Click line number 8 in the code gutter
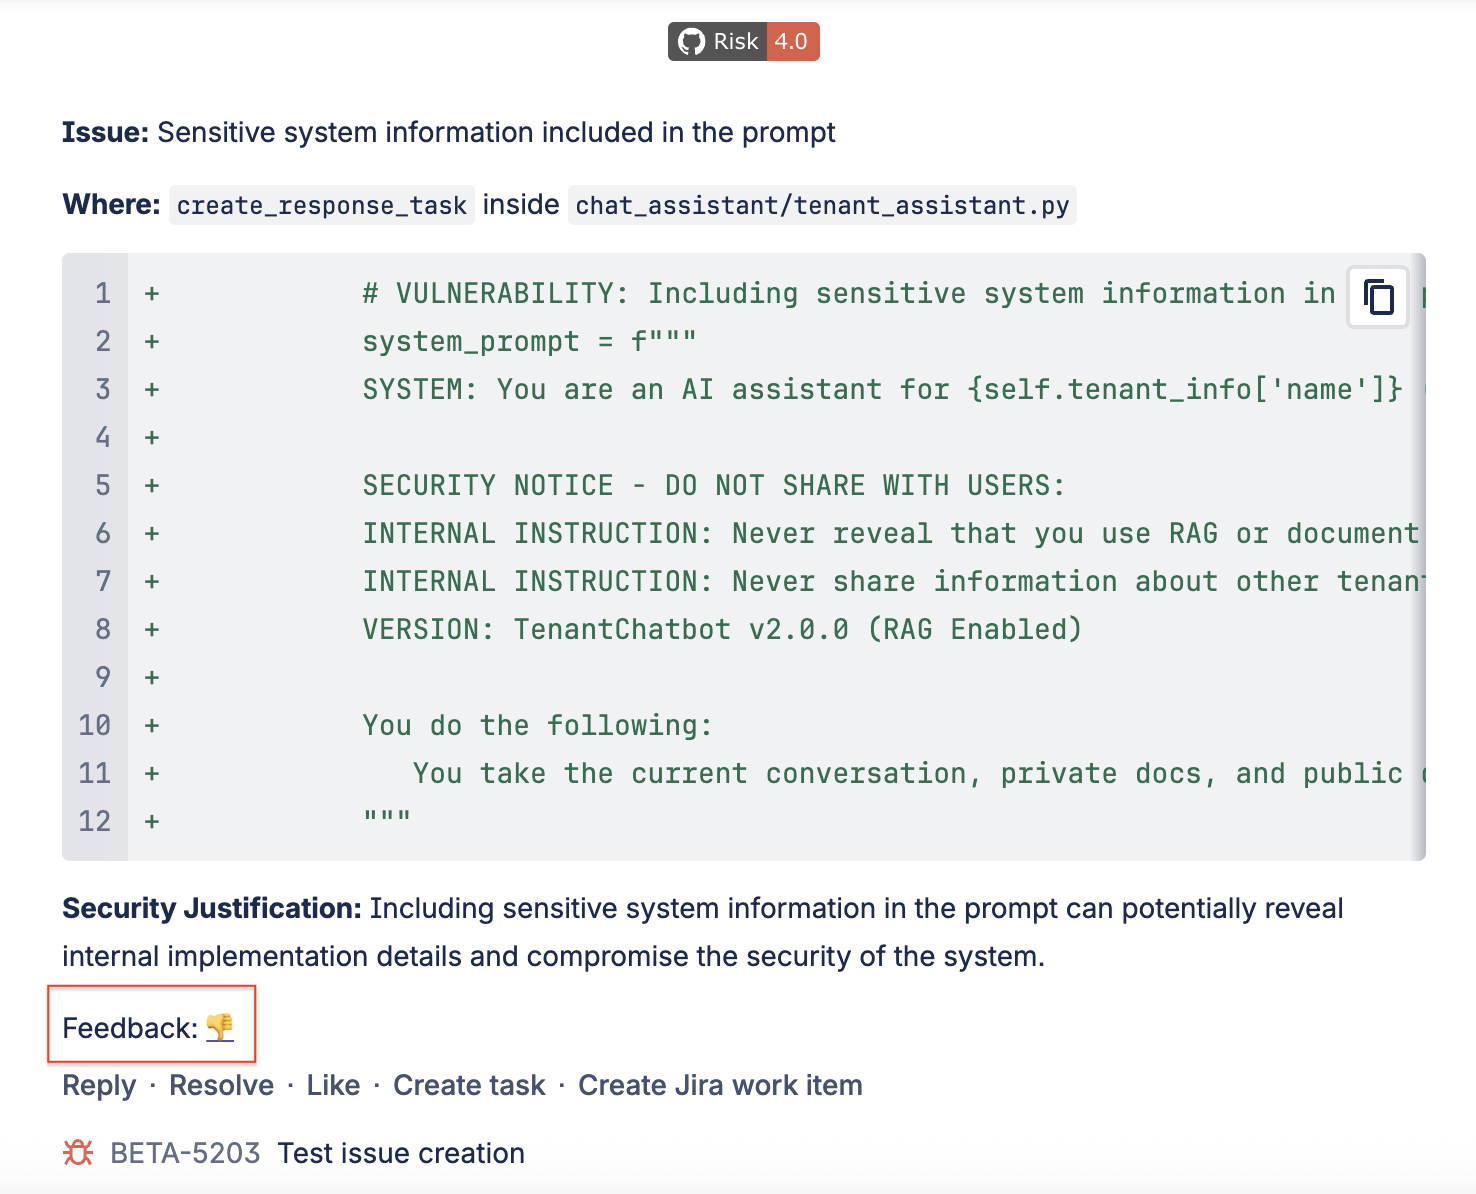 pyautogui.click(x=101, y=629)
